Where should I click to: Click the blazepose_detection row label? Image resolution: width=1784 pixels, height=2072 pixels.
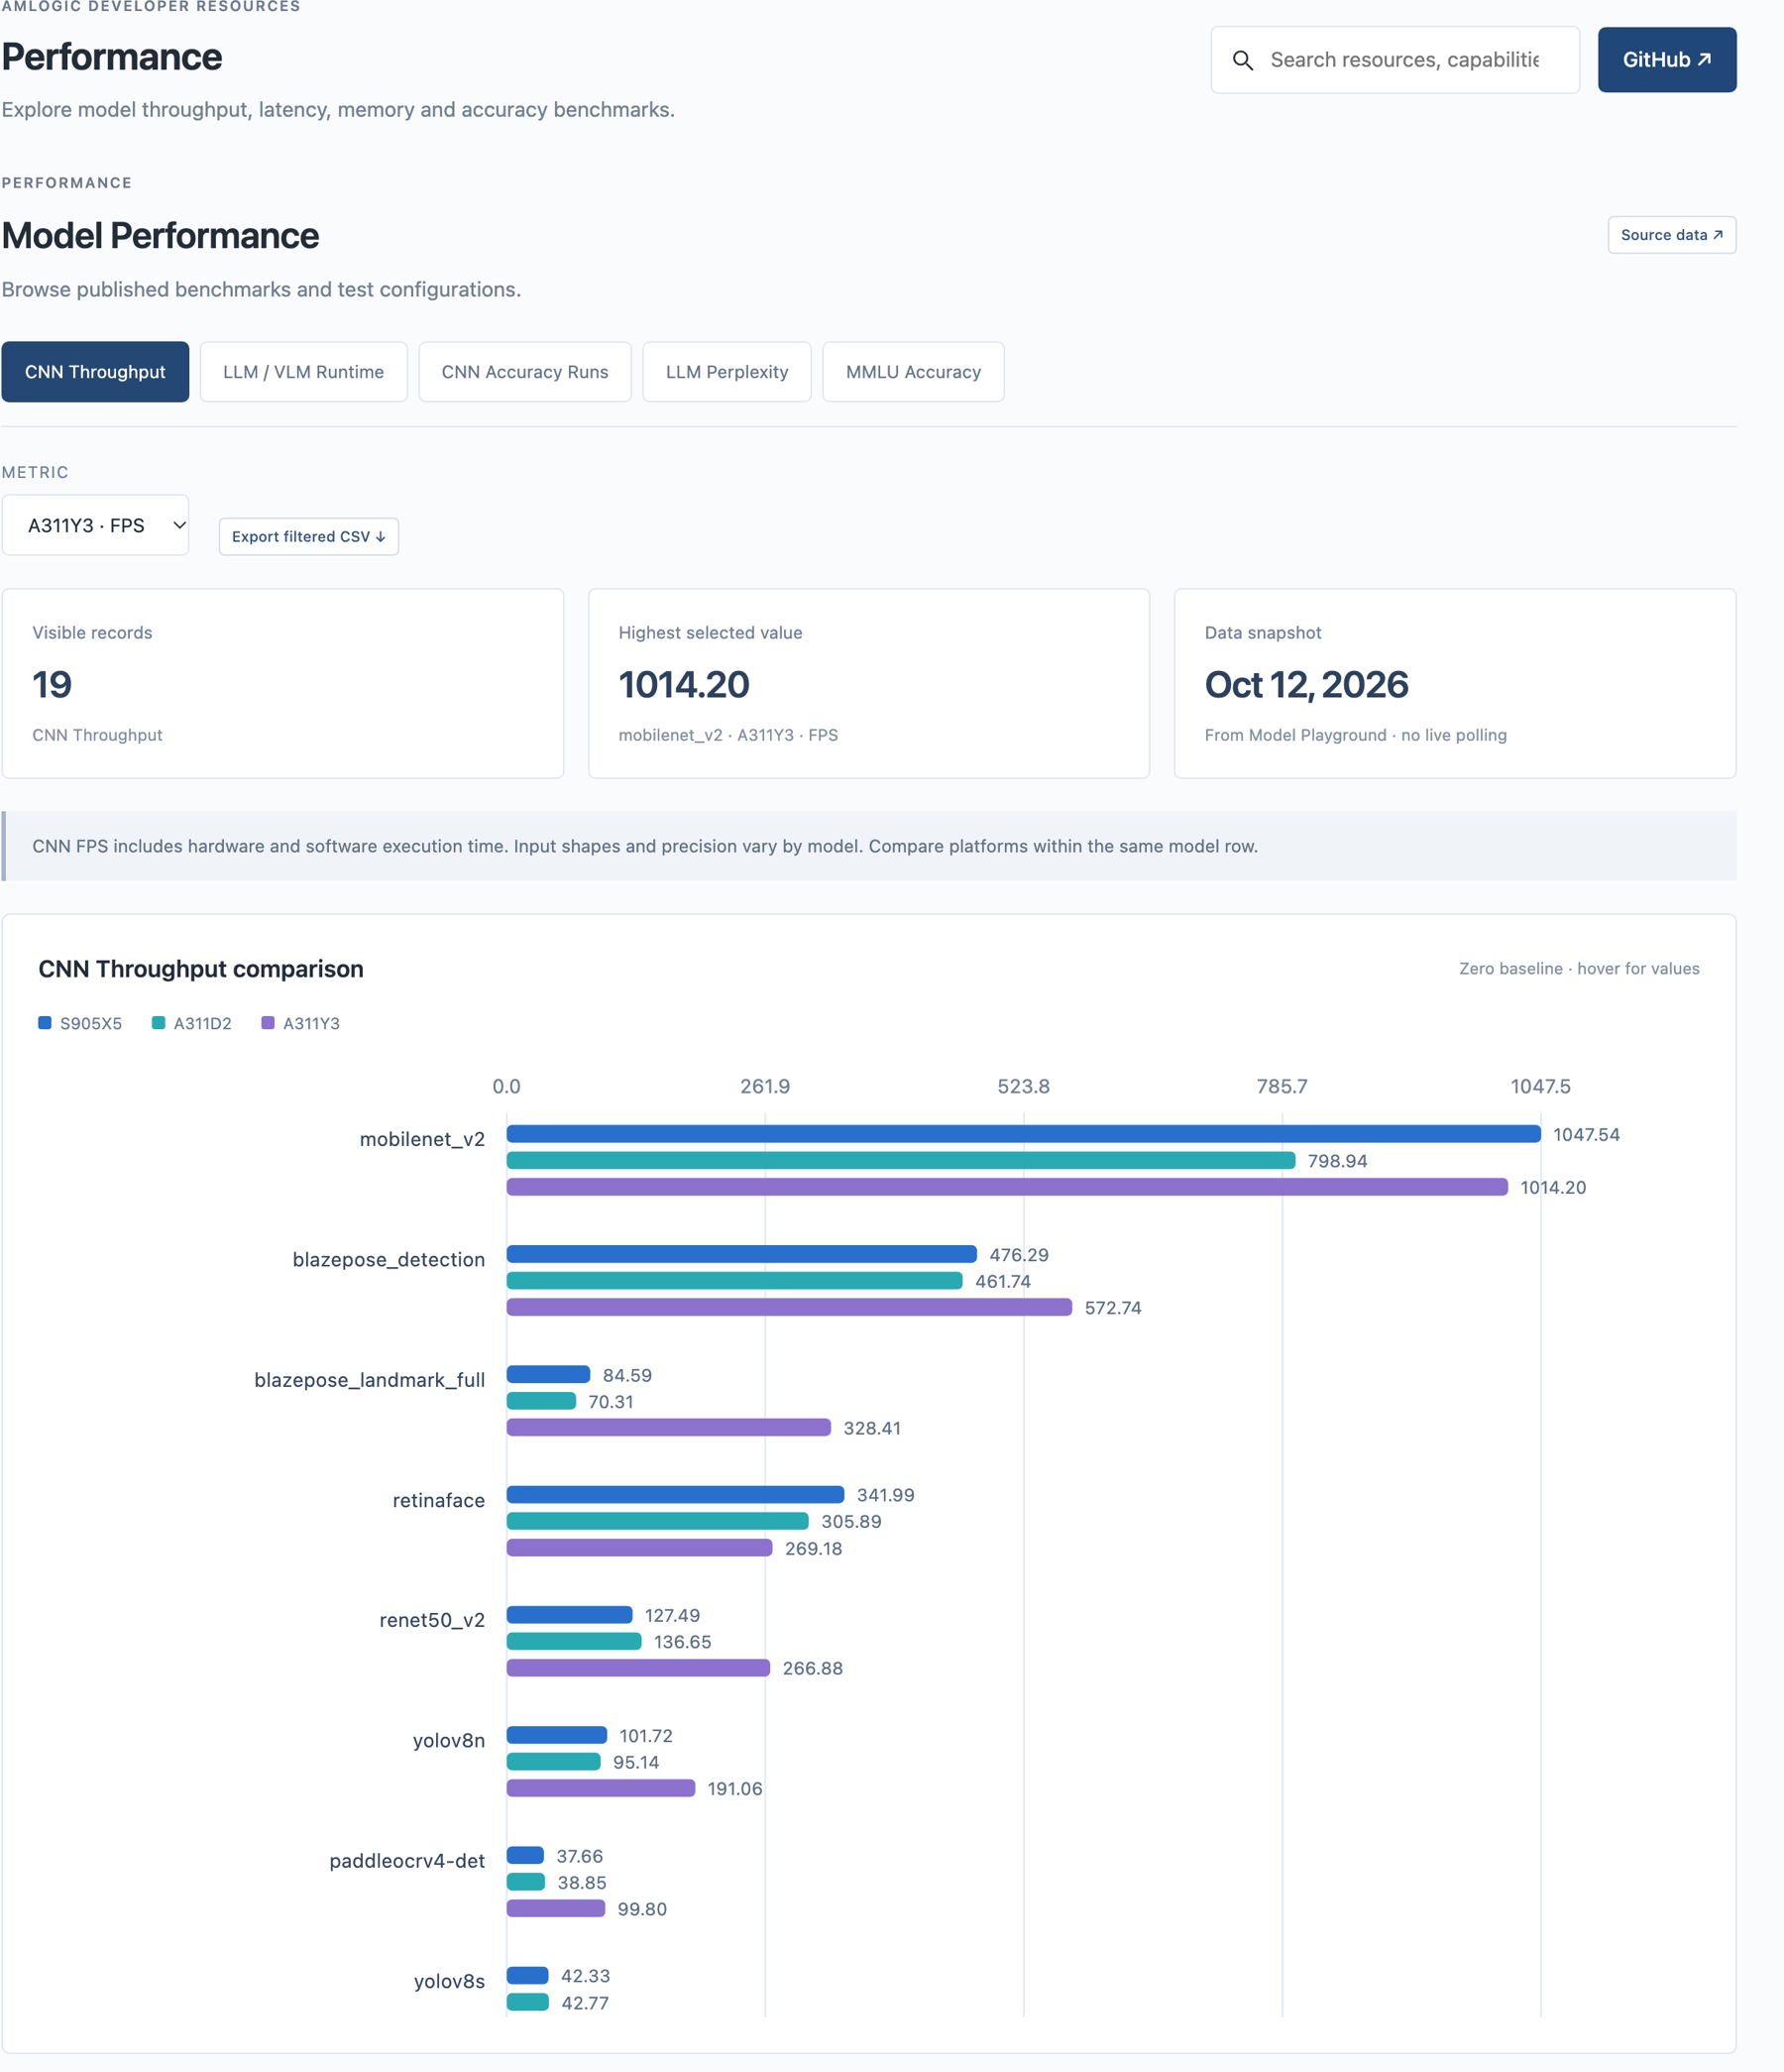[x=389, y=1259]
